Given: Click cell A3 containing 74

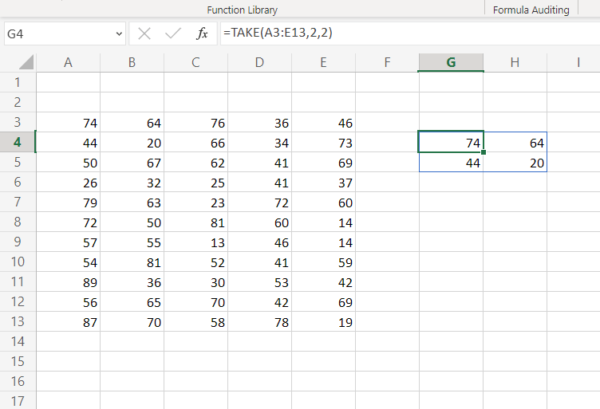Looking at the screenshot, I should [68, 122].
